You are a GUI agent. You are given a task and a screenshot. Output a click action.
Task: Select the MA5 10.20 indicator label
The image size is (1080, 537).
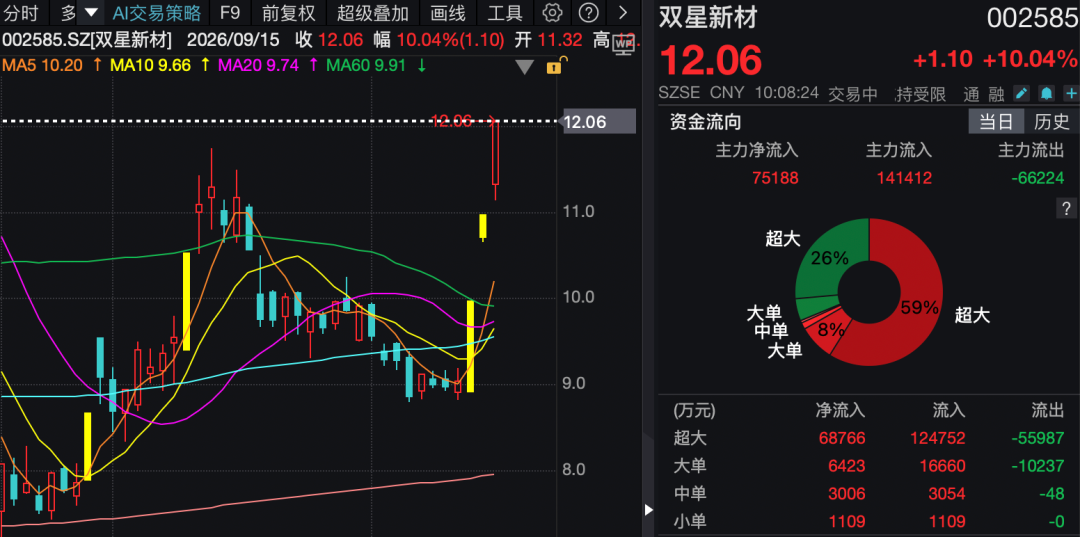coord(43,66)
